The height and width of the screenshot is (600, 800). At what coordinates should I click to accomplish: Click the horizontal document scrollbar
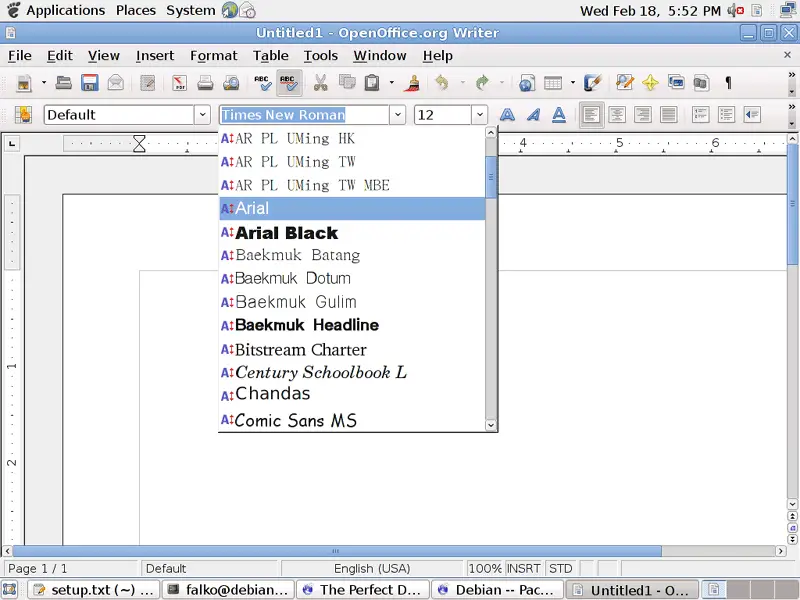tap(337, 551)
